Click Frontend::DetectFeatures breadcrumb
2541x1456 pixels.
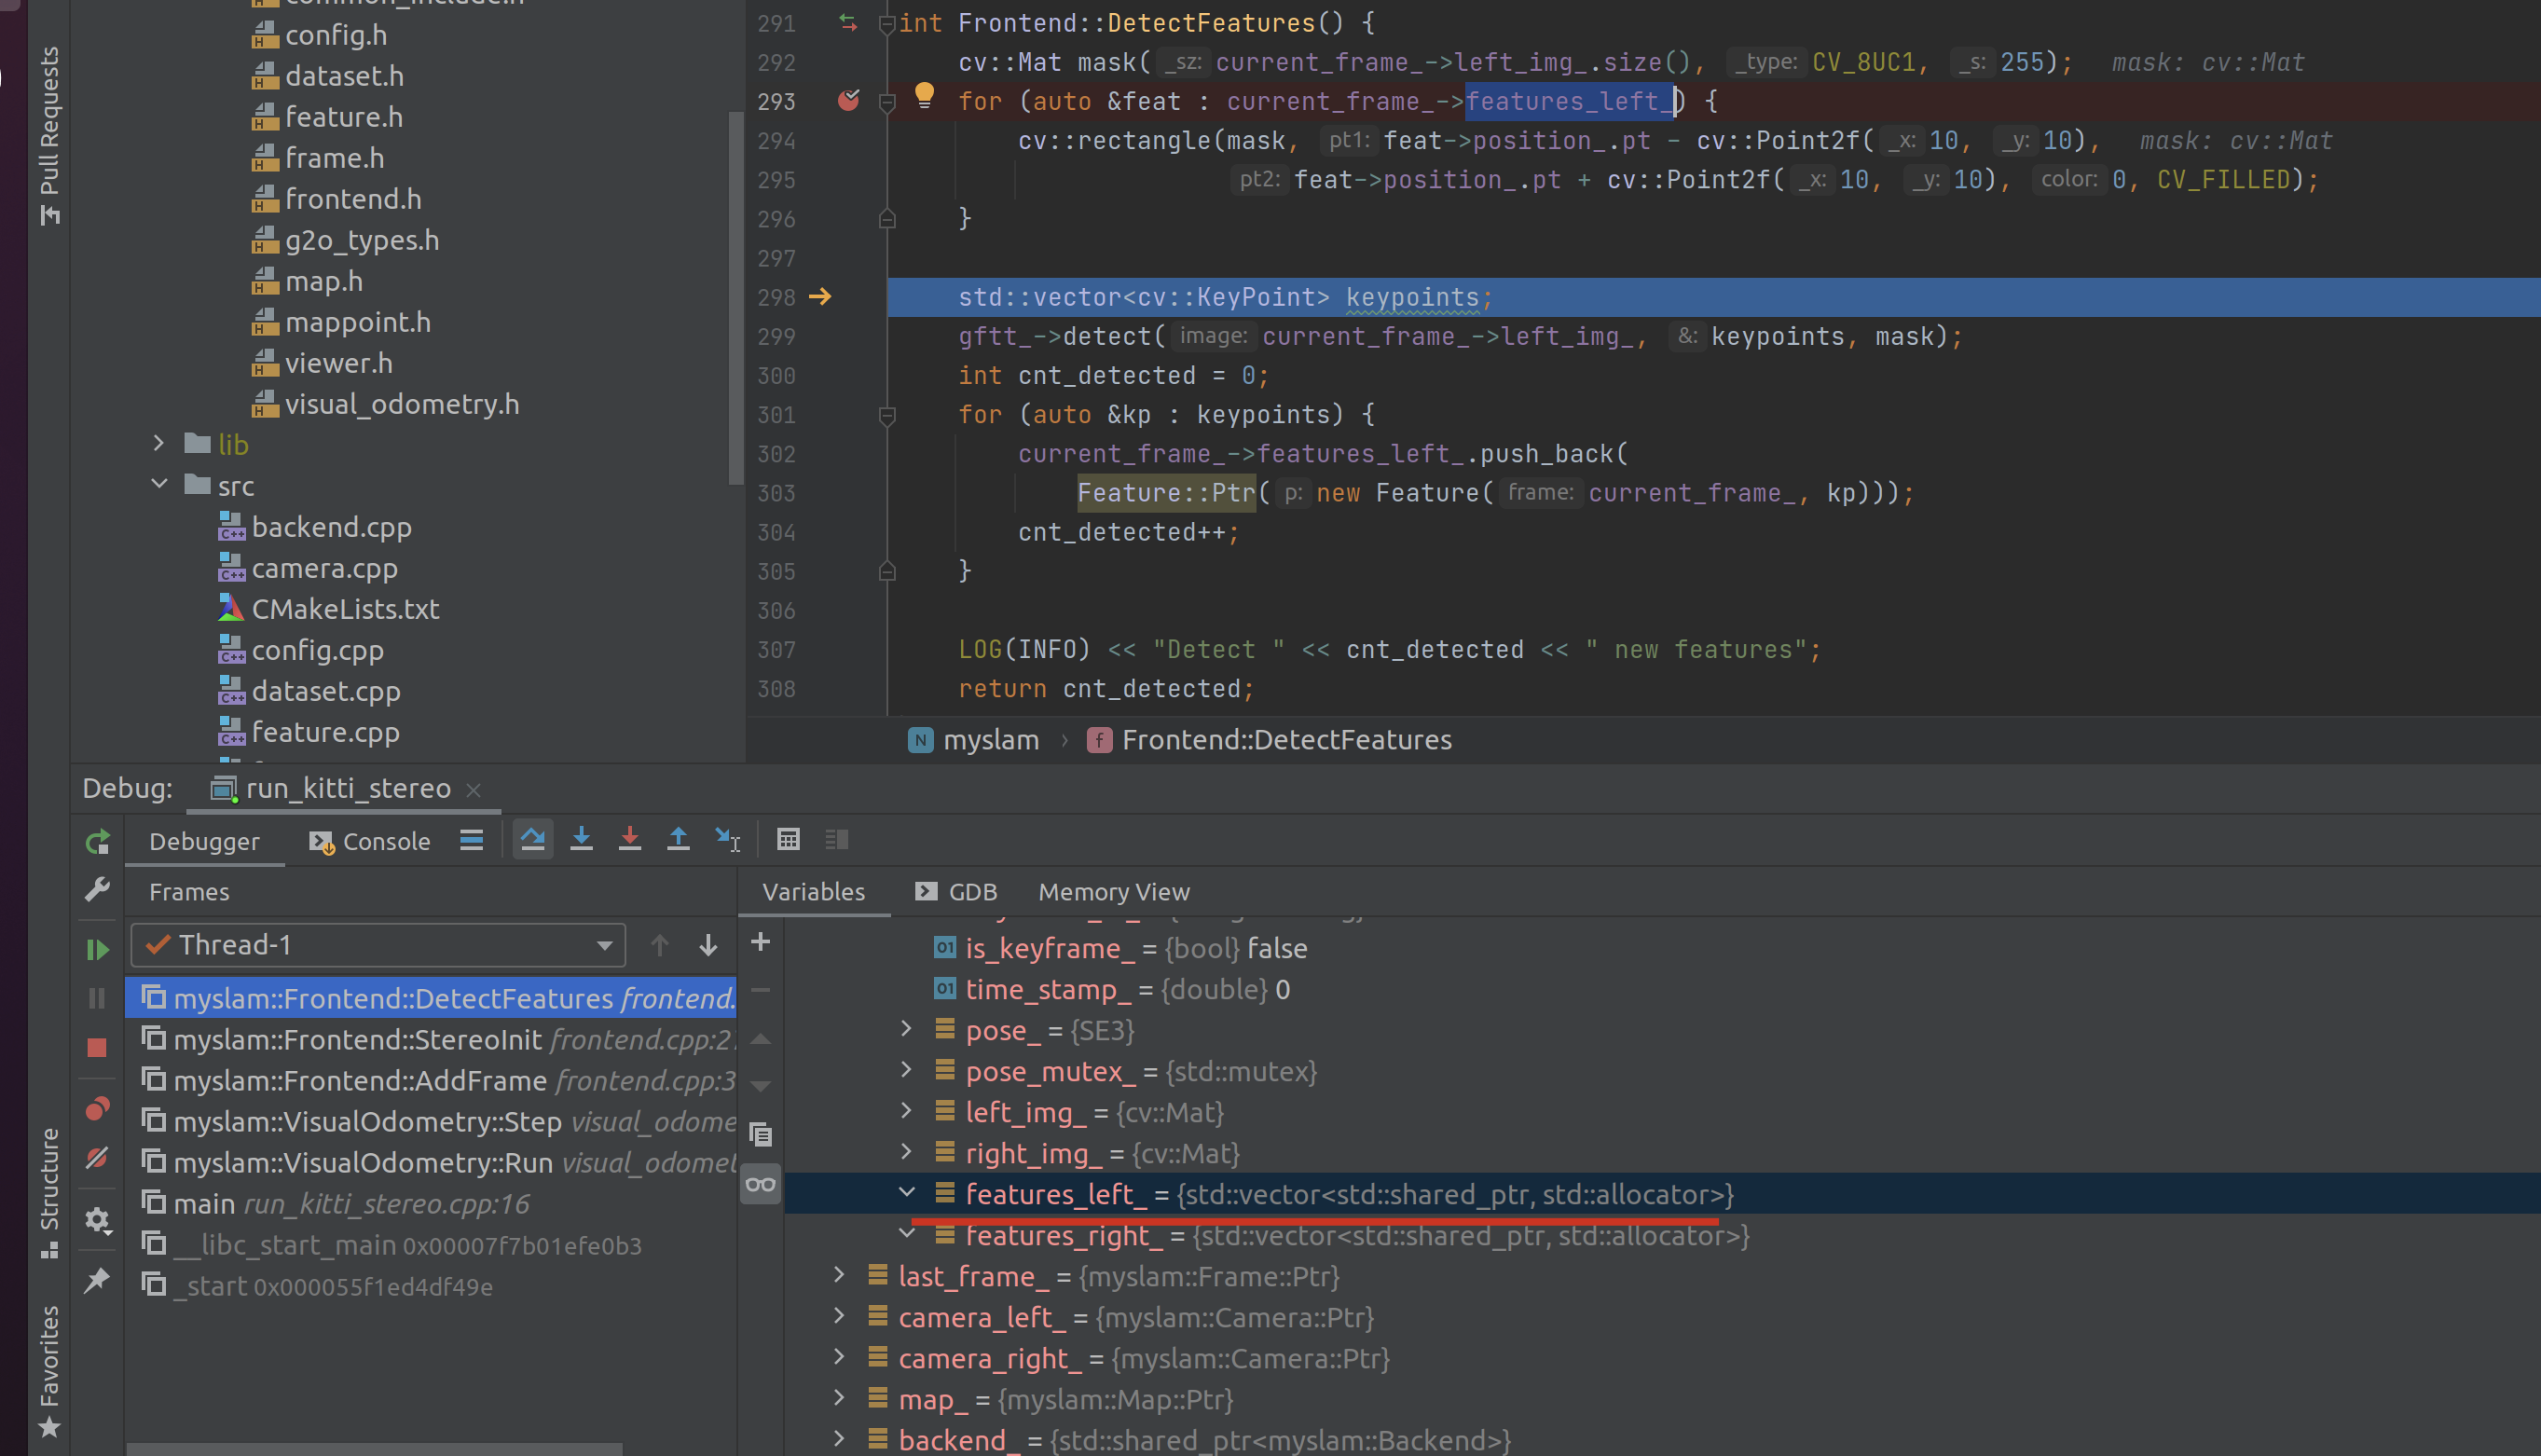tap(1269, 740)
